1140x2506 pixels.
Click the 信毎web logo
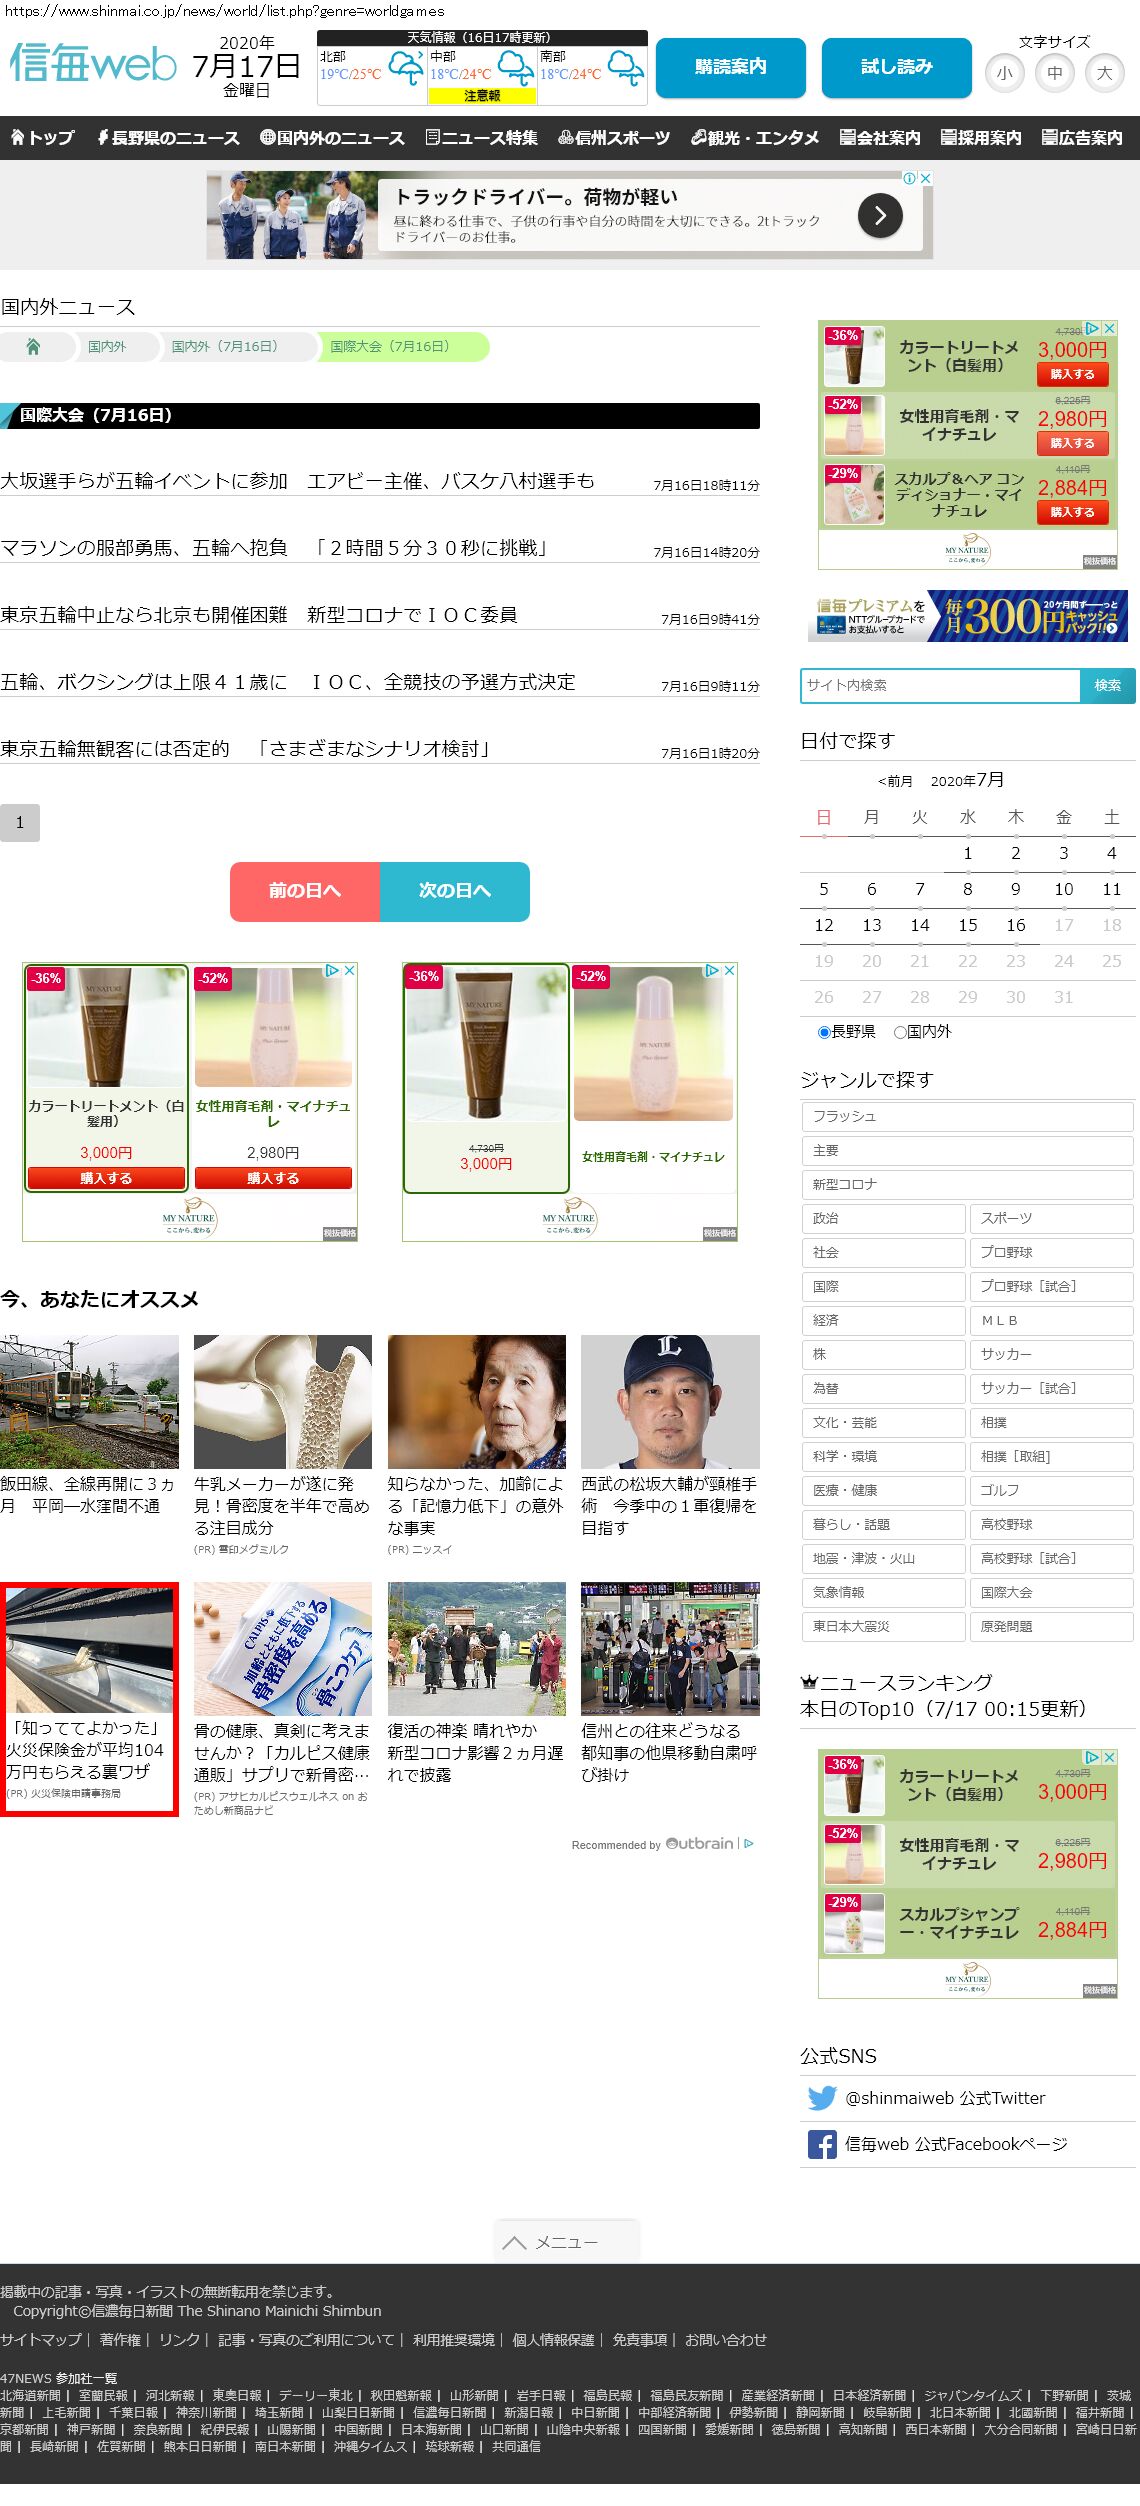coord(93,63)
